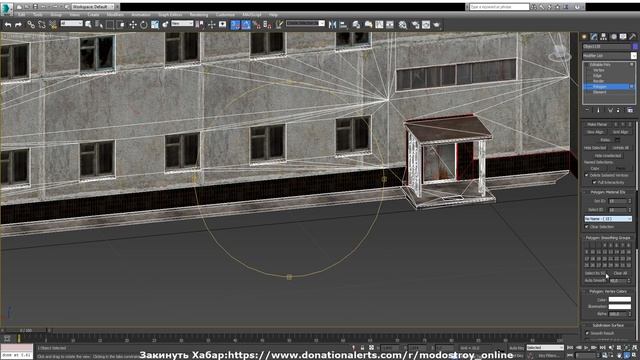Switch to the Hierarchy command panel tab
This screenshot has height=360, width=640.
tap(604, 37)
